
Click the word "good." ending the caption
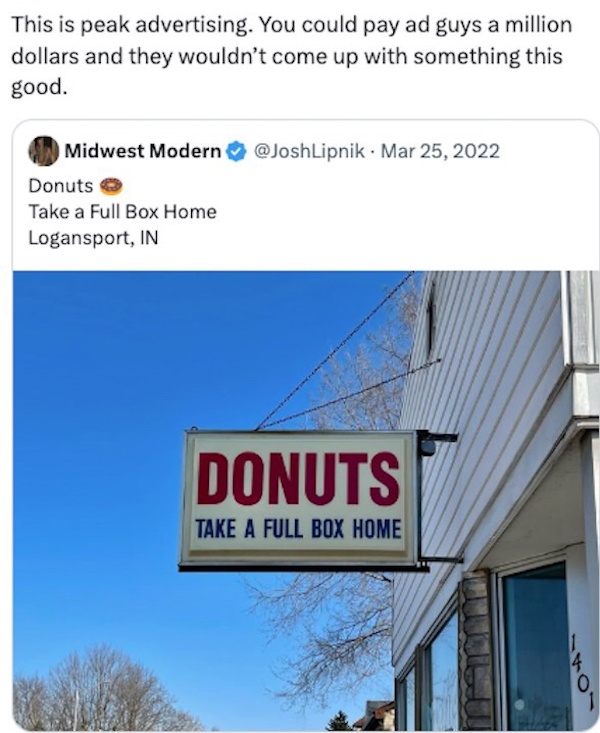click(40, 86)
